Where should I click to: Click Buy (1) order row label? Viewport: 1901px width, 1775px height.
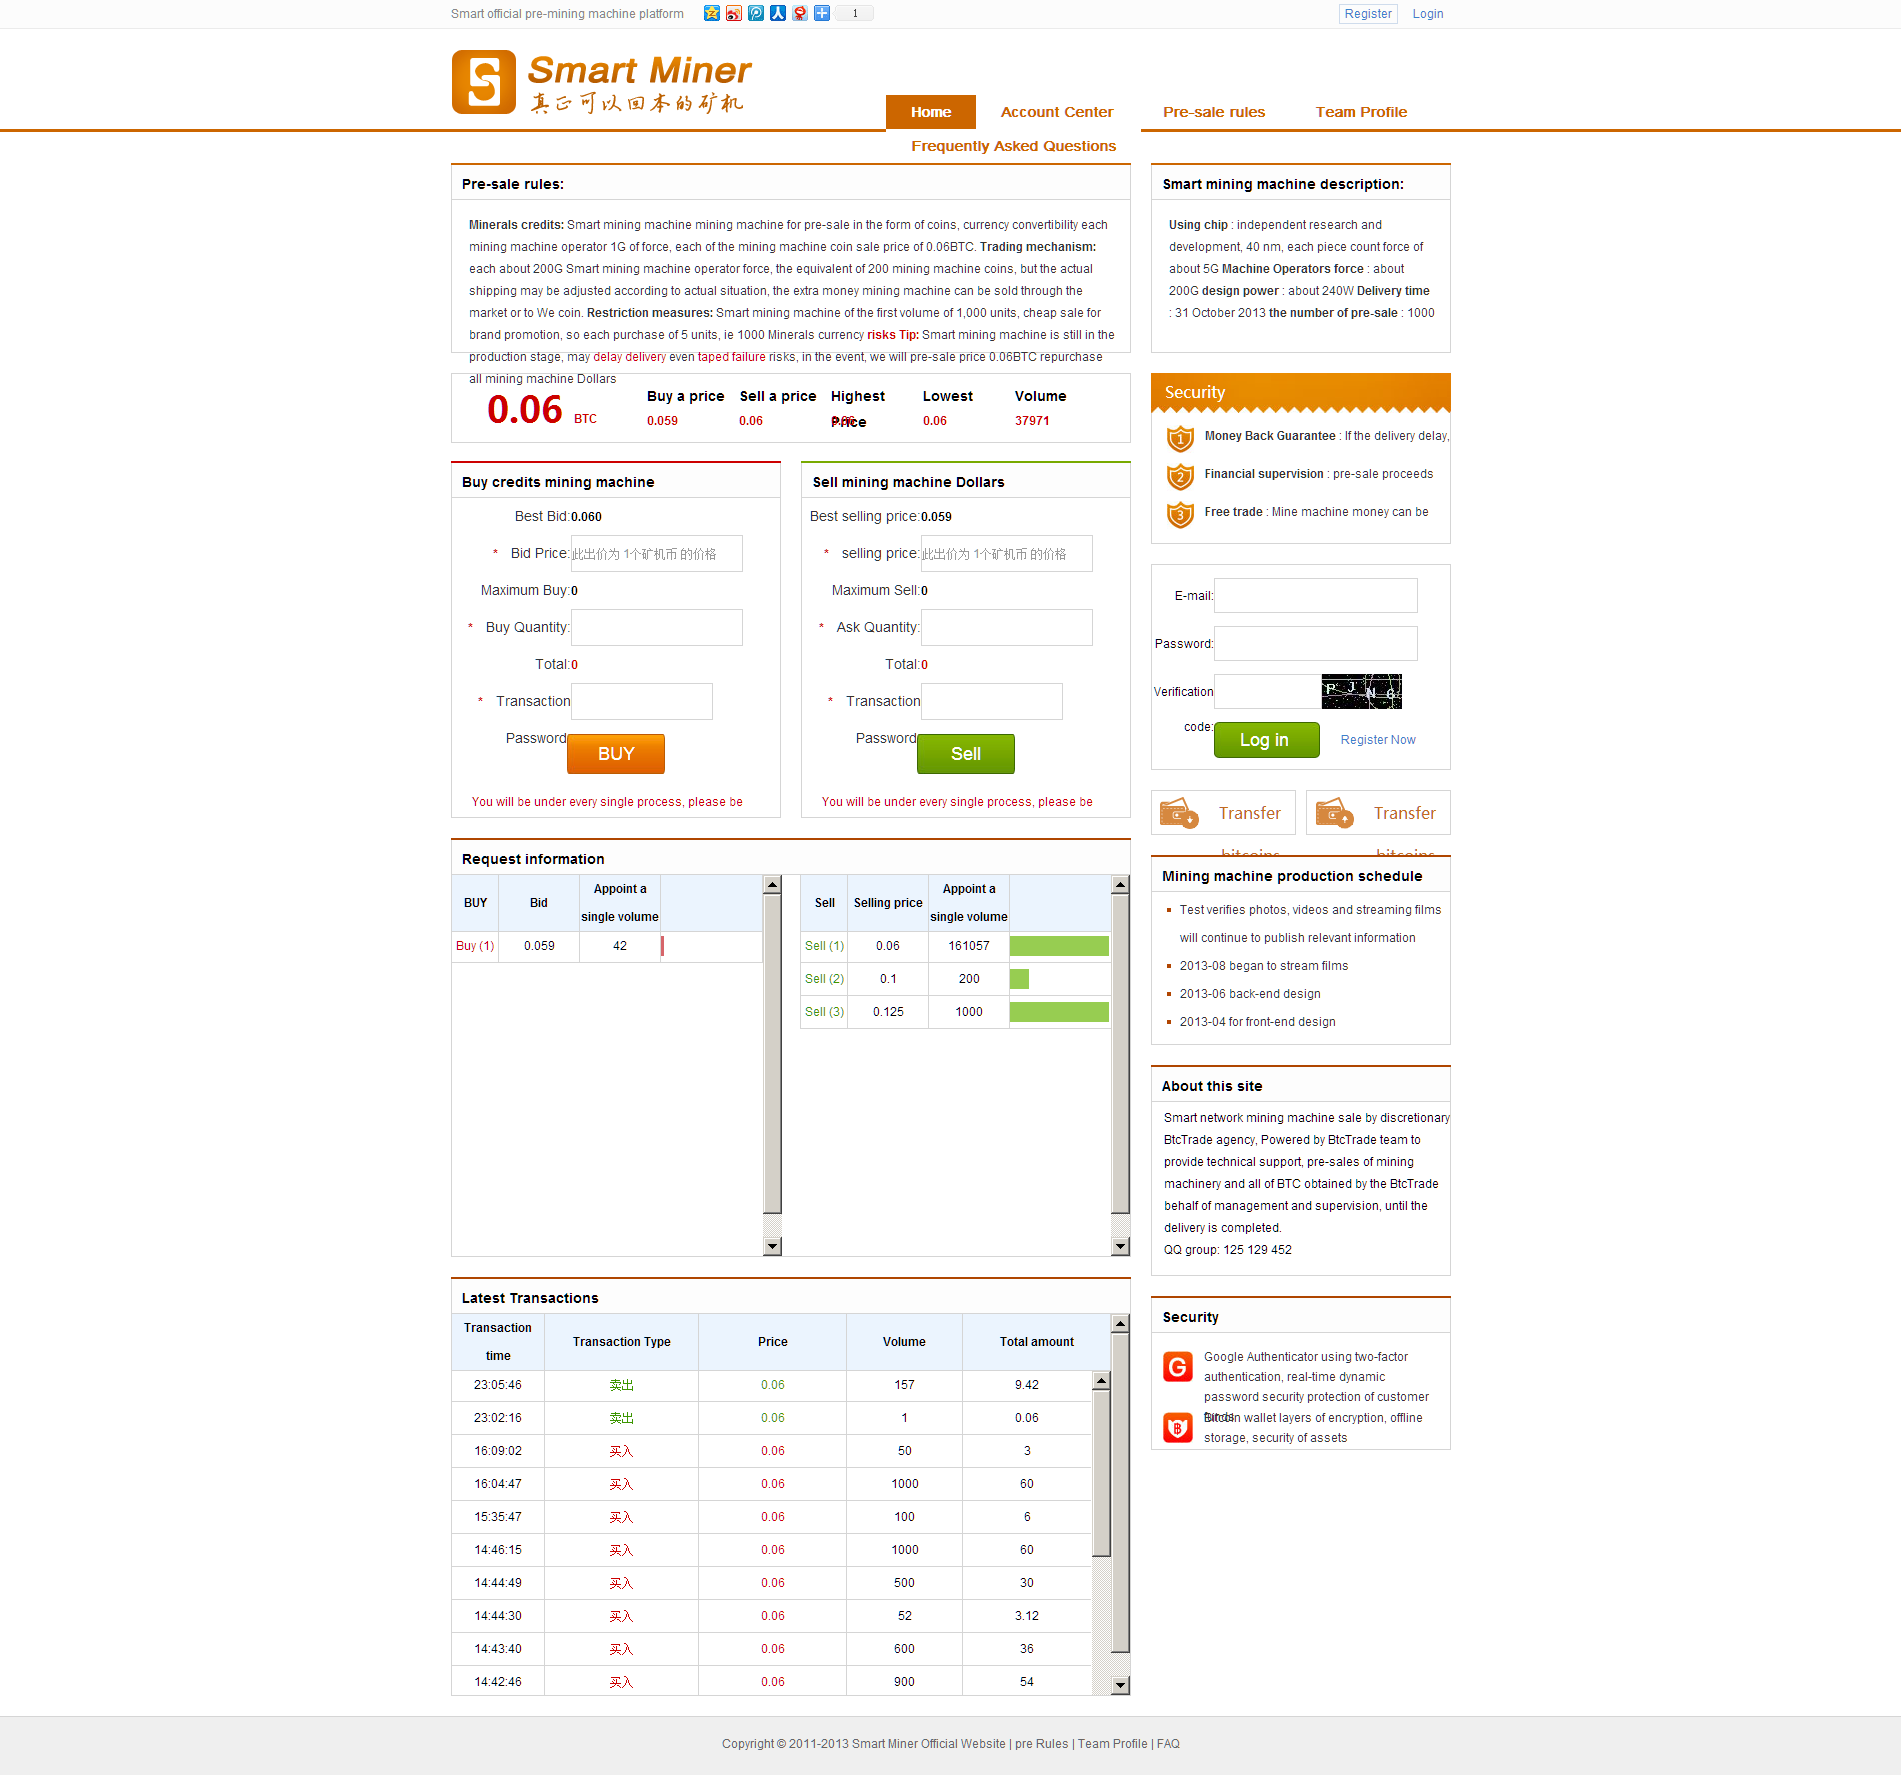click(475, 946)
